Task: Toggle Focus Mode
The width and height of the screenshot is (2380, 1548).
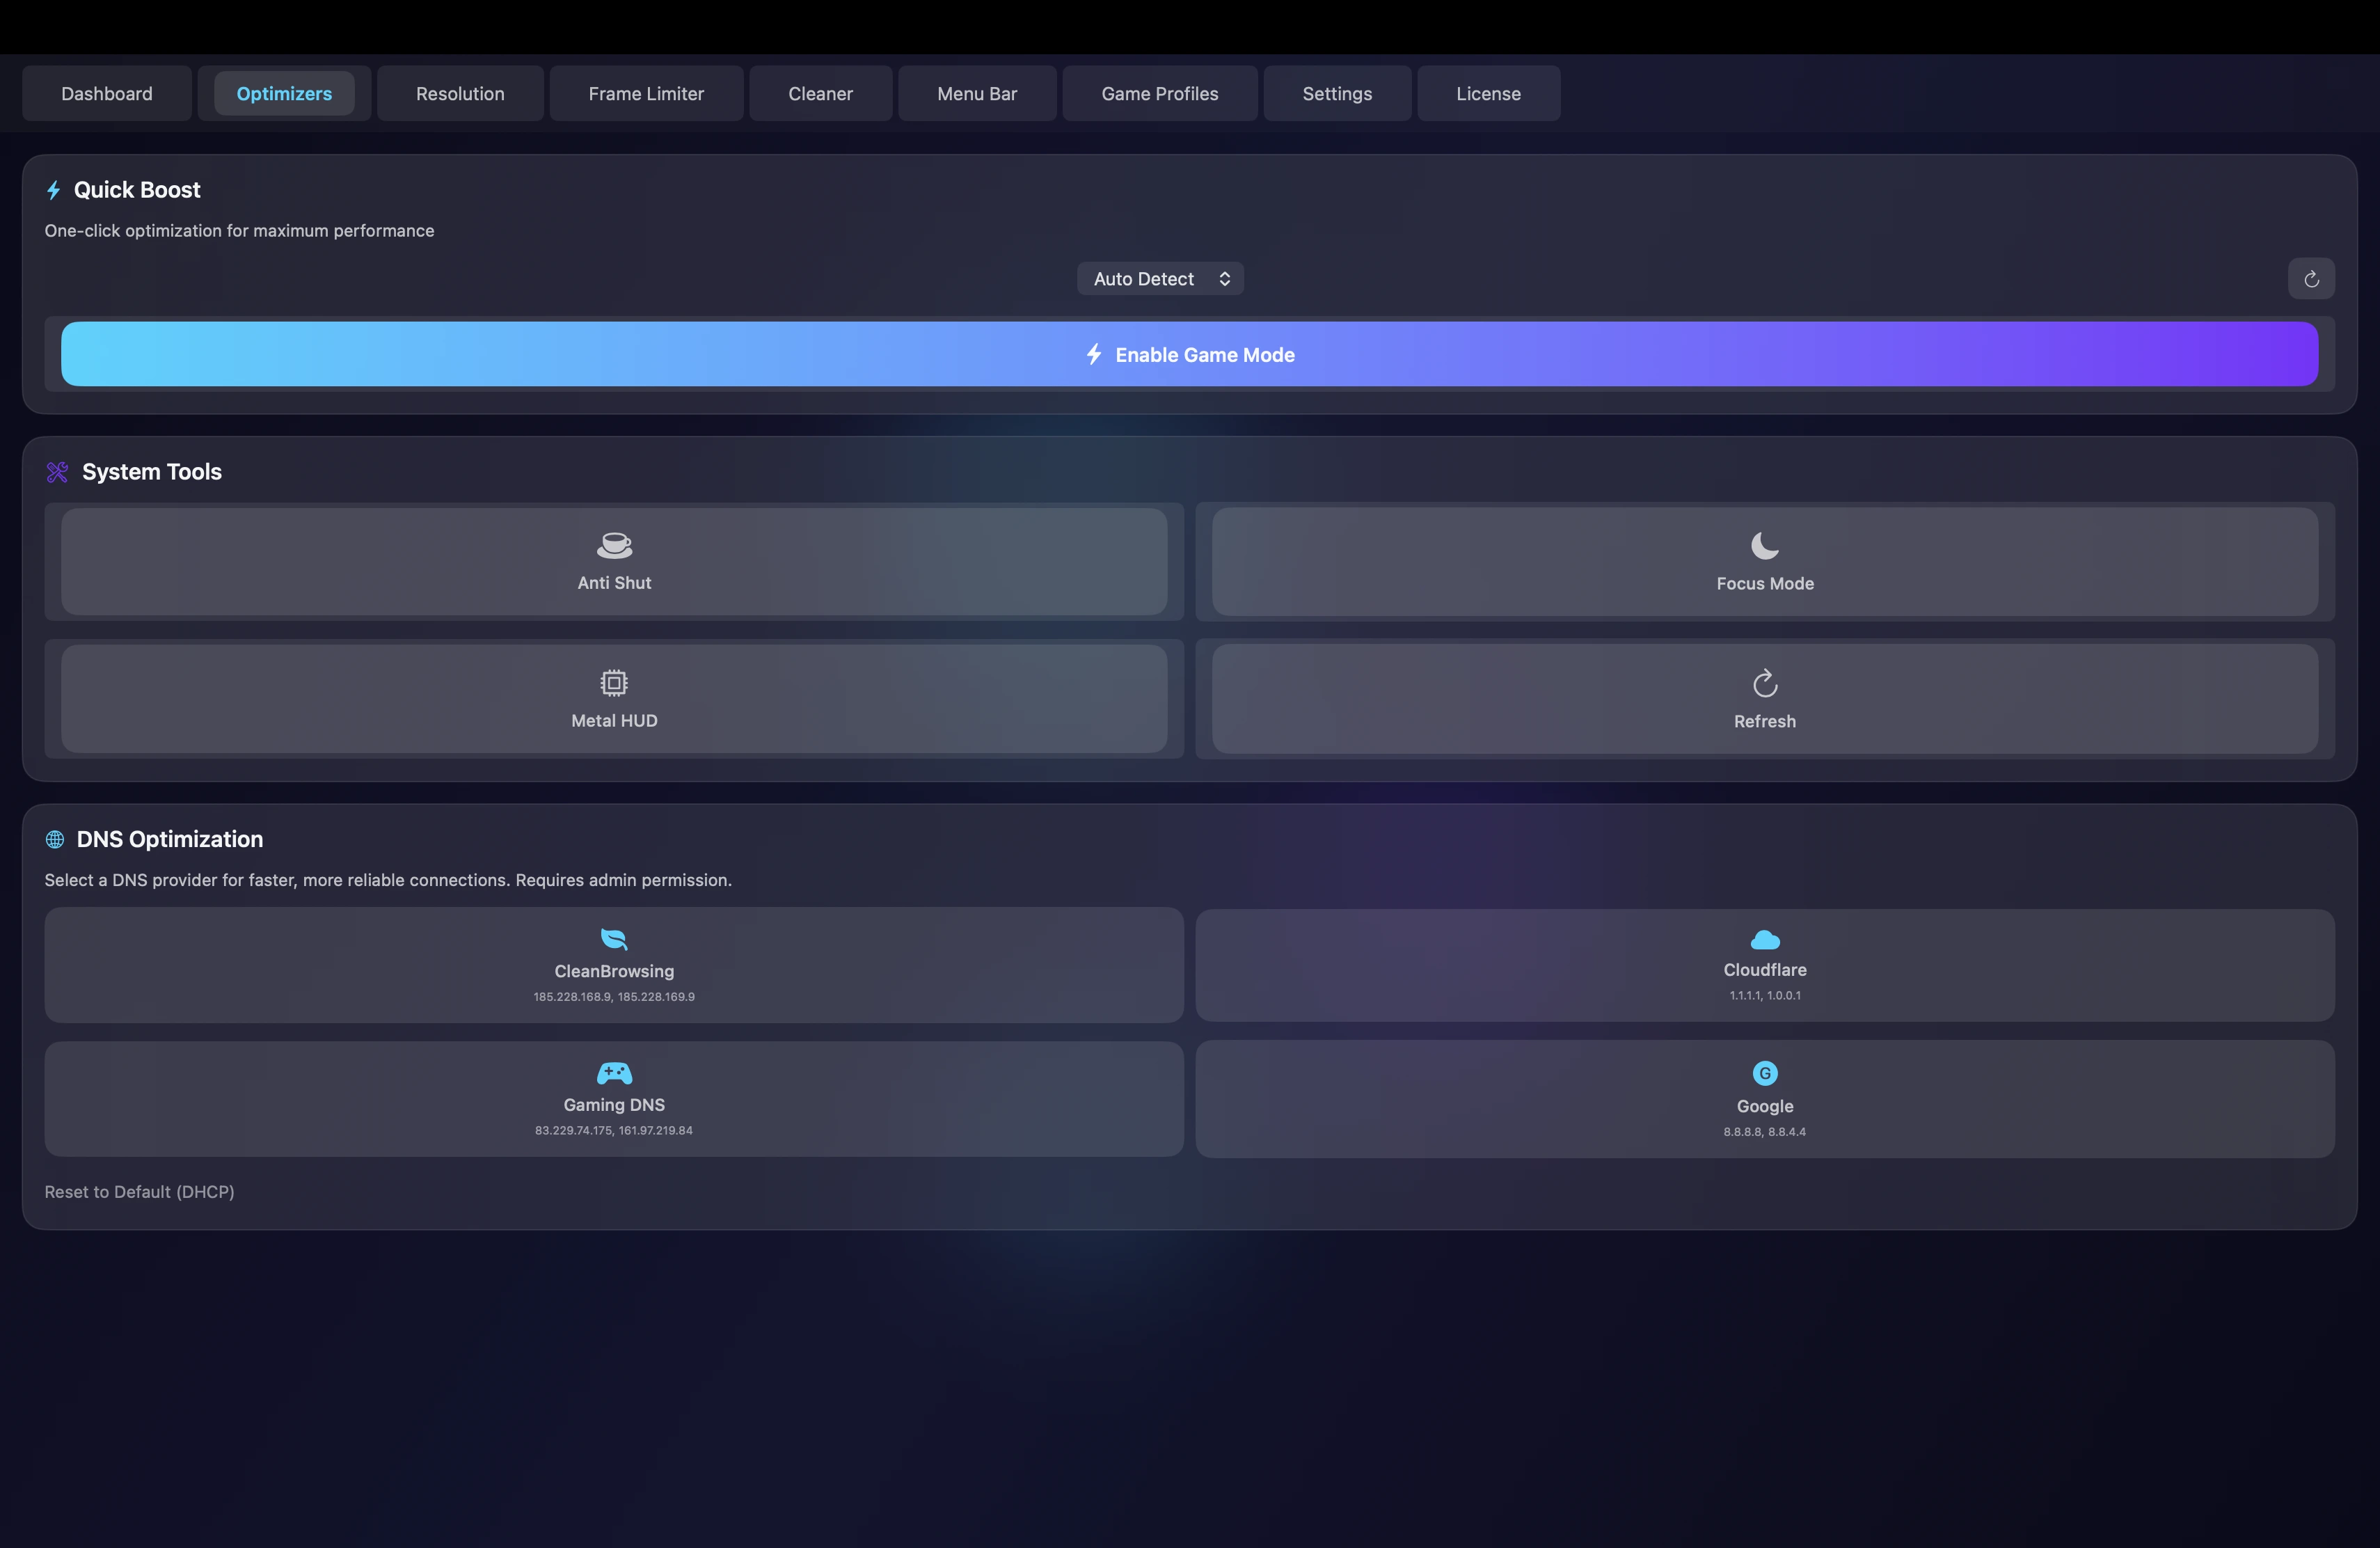Action: 1765,561
